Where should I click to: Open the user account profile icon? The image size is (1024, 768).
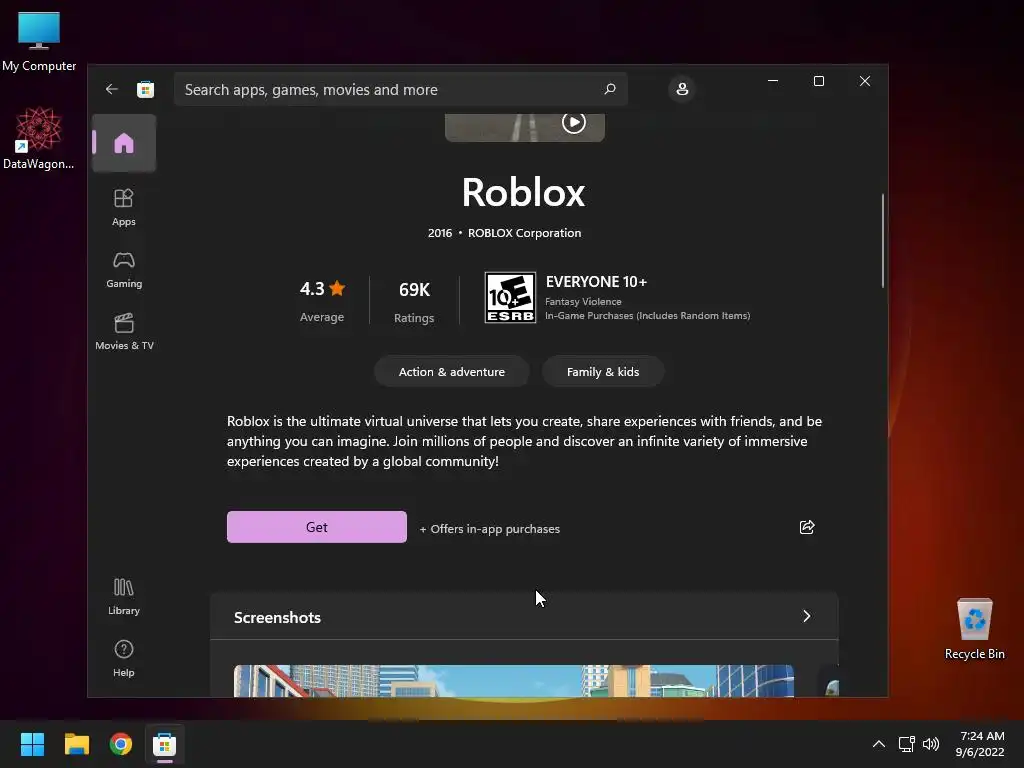click(x=682, y=89)
